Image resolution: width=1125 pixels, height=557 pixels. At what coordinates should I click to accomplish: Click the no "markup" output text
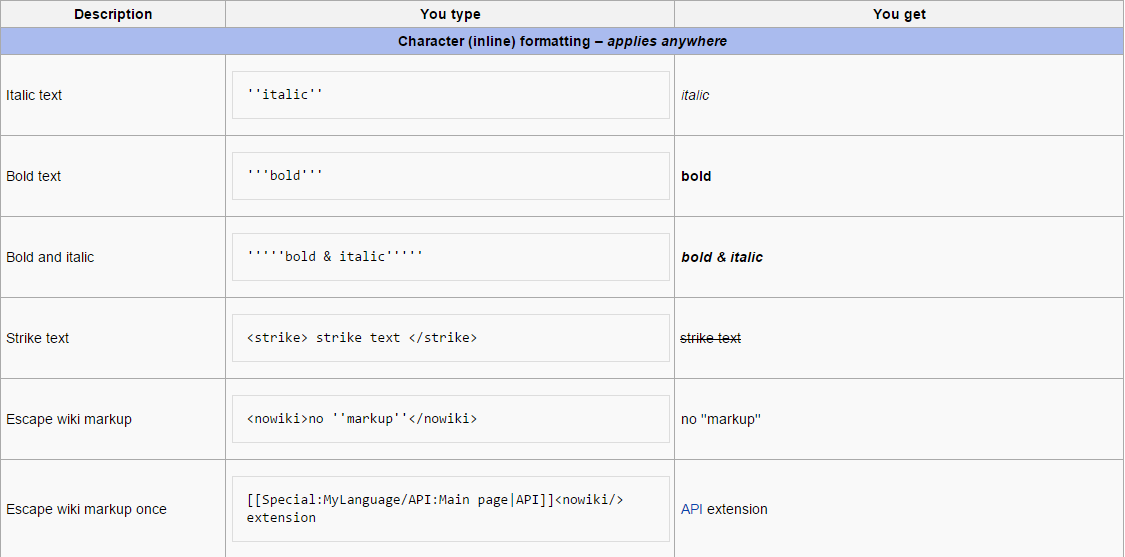[720, 419]
